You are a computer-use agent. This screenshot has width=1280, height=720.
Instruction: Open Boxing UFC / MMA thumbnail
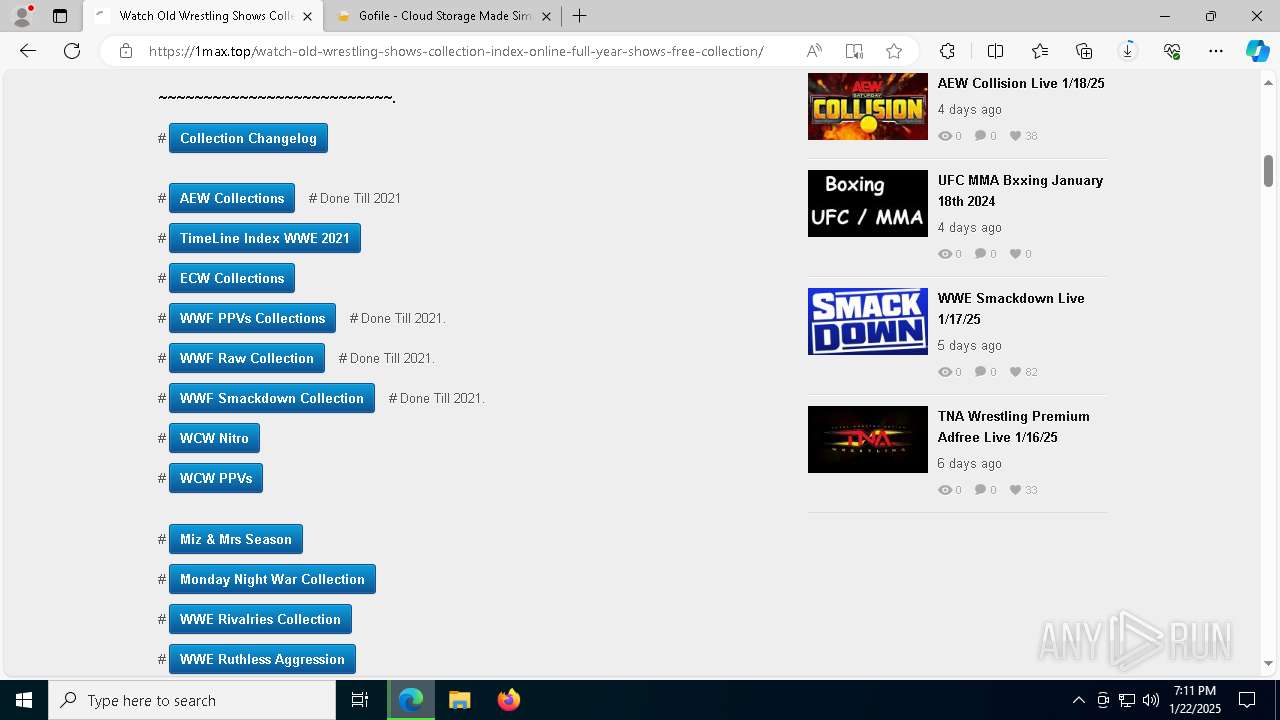868,203
